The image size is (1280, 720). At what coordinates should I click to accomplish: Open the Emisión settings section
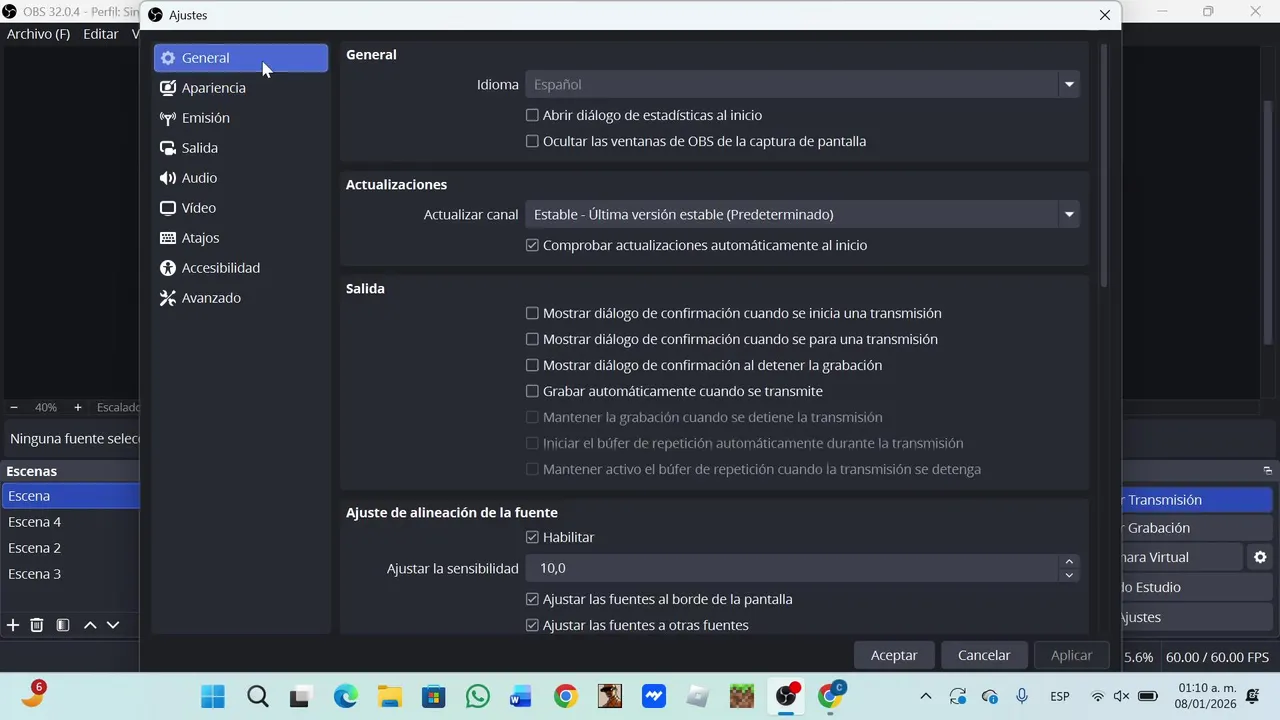point(241,118)
